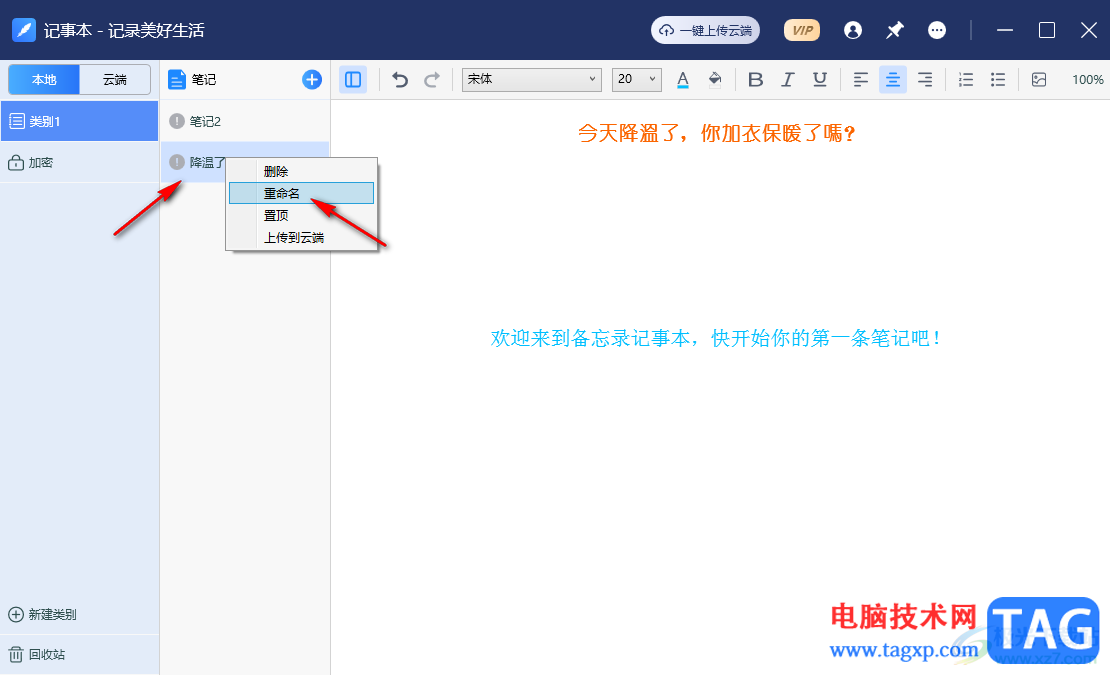Viewport: 1110px width, 675px height.
Task: Choose 置顶 from the context menu
Action: point(302,215)
